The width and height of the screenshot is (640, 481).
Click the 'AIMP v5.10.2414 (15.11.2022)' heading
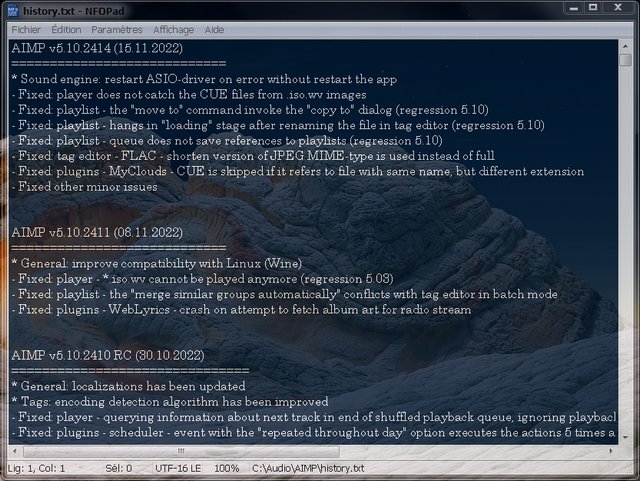(97, 48)
